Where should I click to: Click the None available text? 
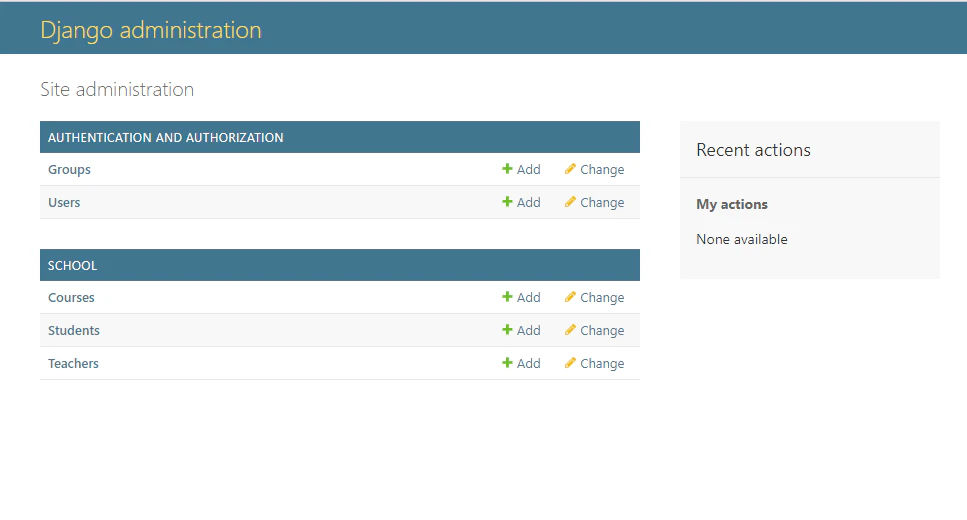pyautogui.click(x=741, y=239)
